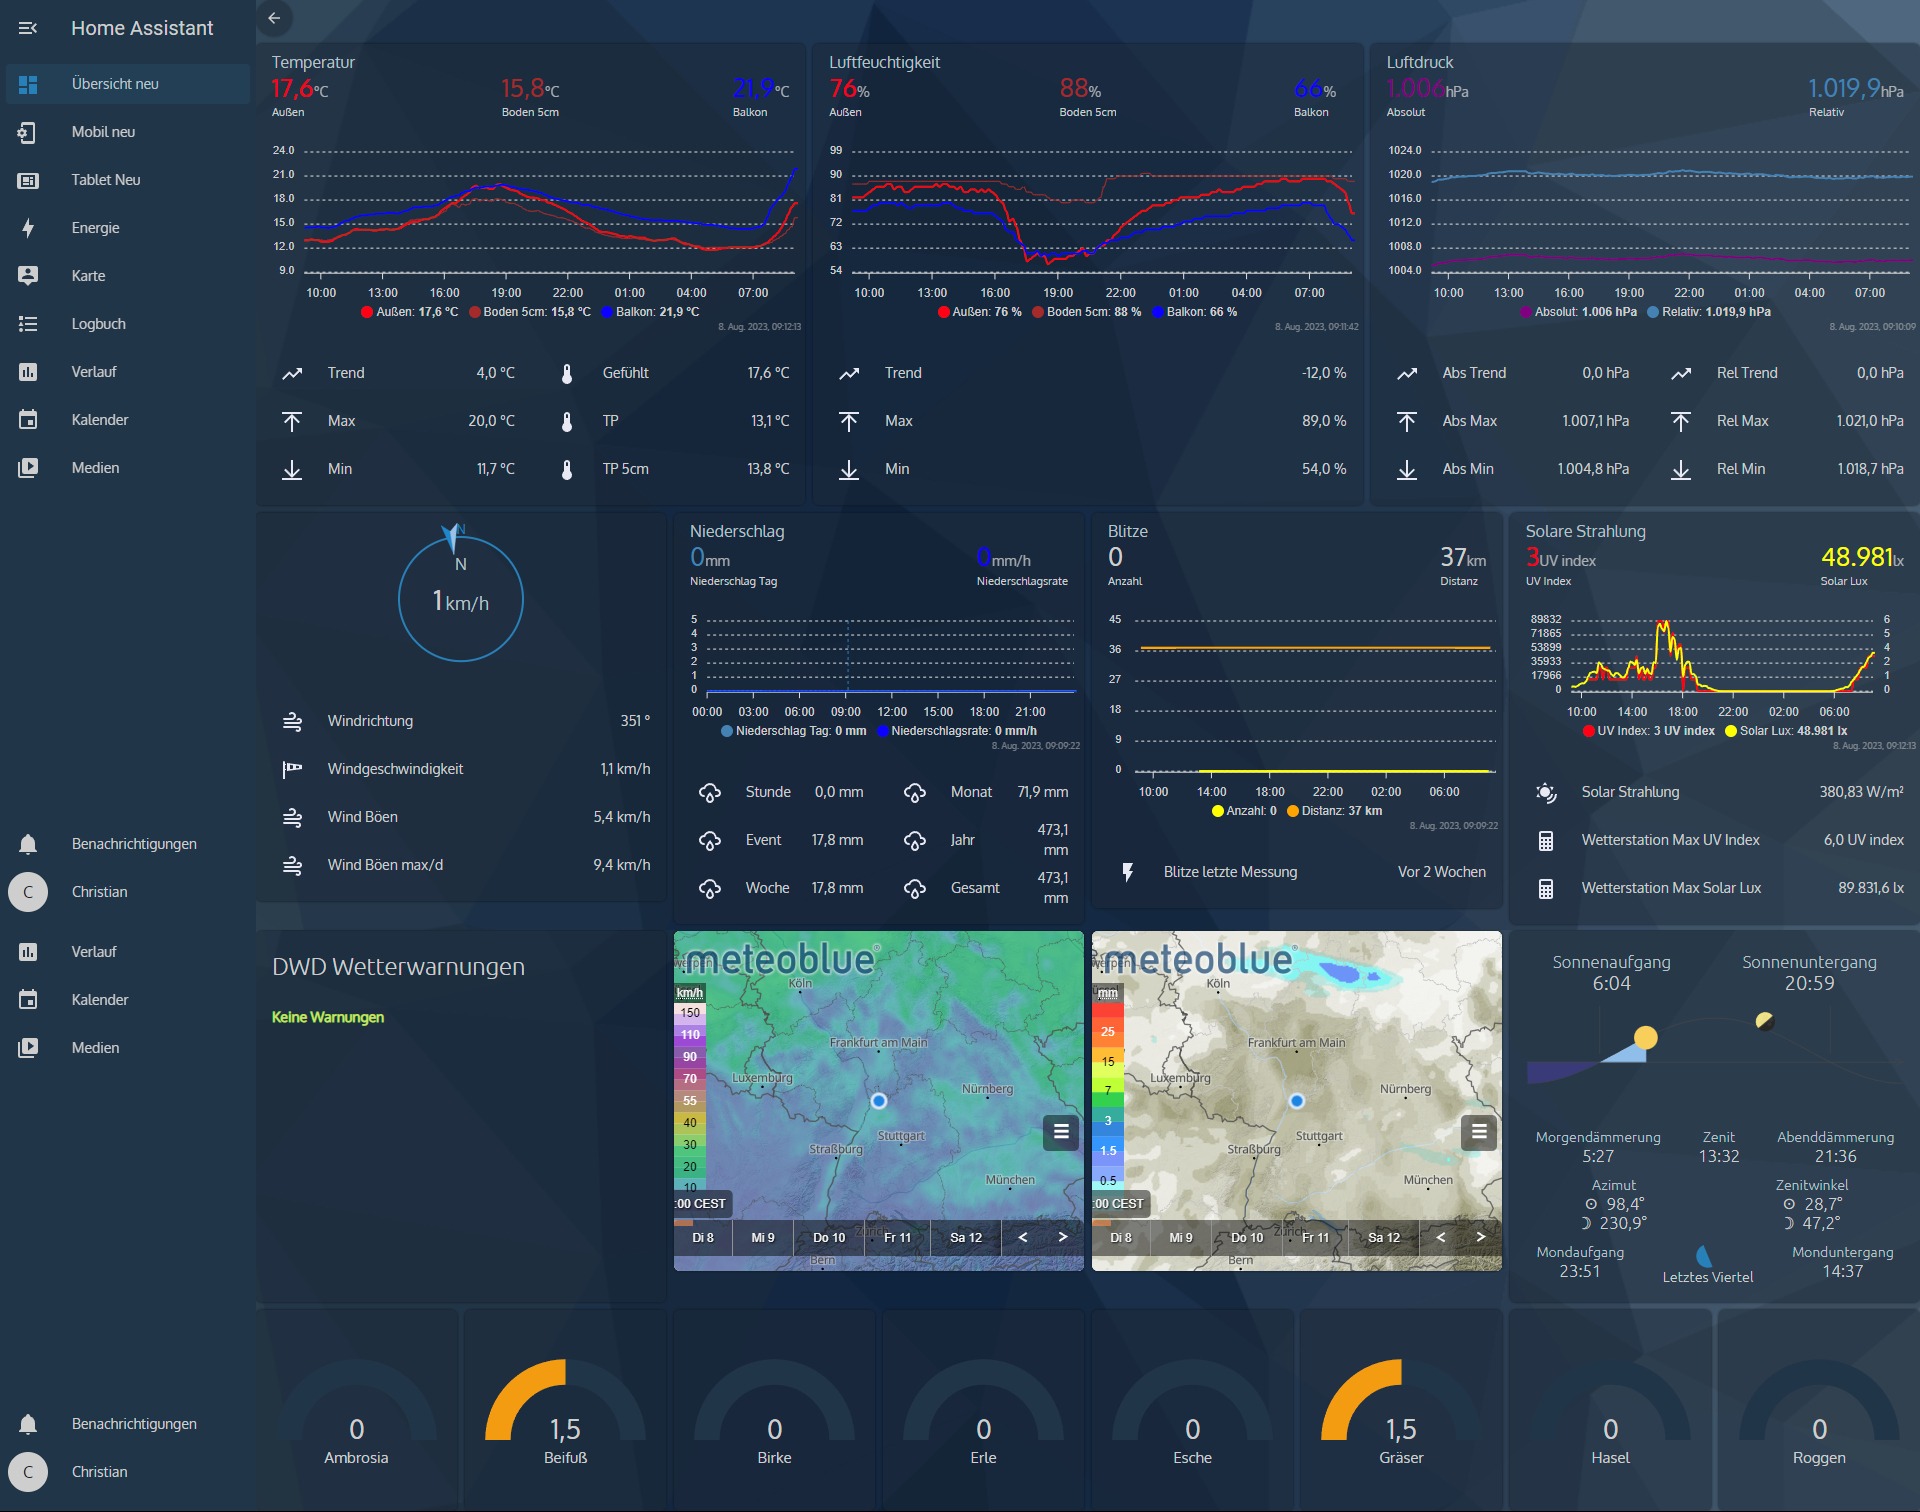Click the Gesamt rain cloud icon

[x=915, y=888]
